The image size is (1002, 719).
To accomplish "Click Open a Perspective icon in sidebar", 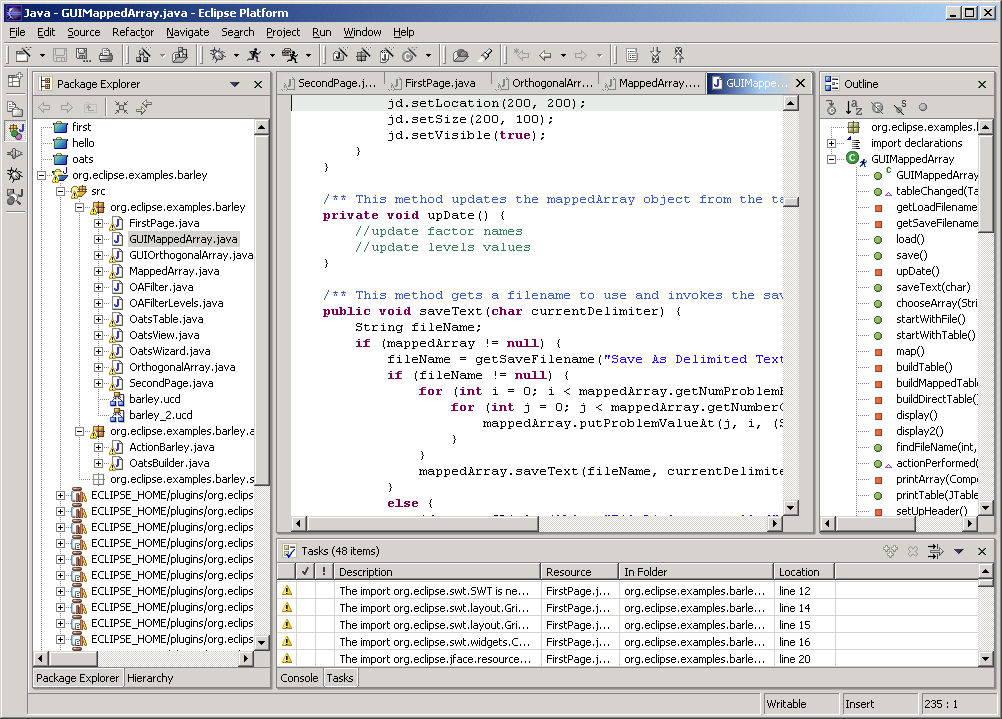I will (15, 81).
